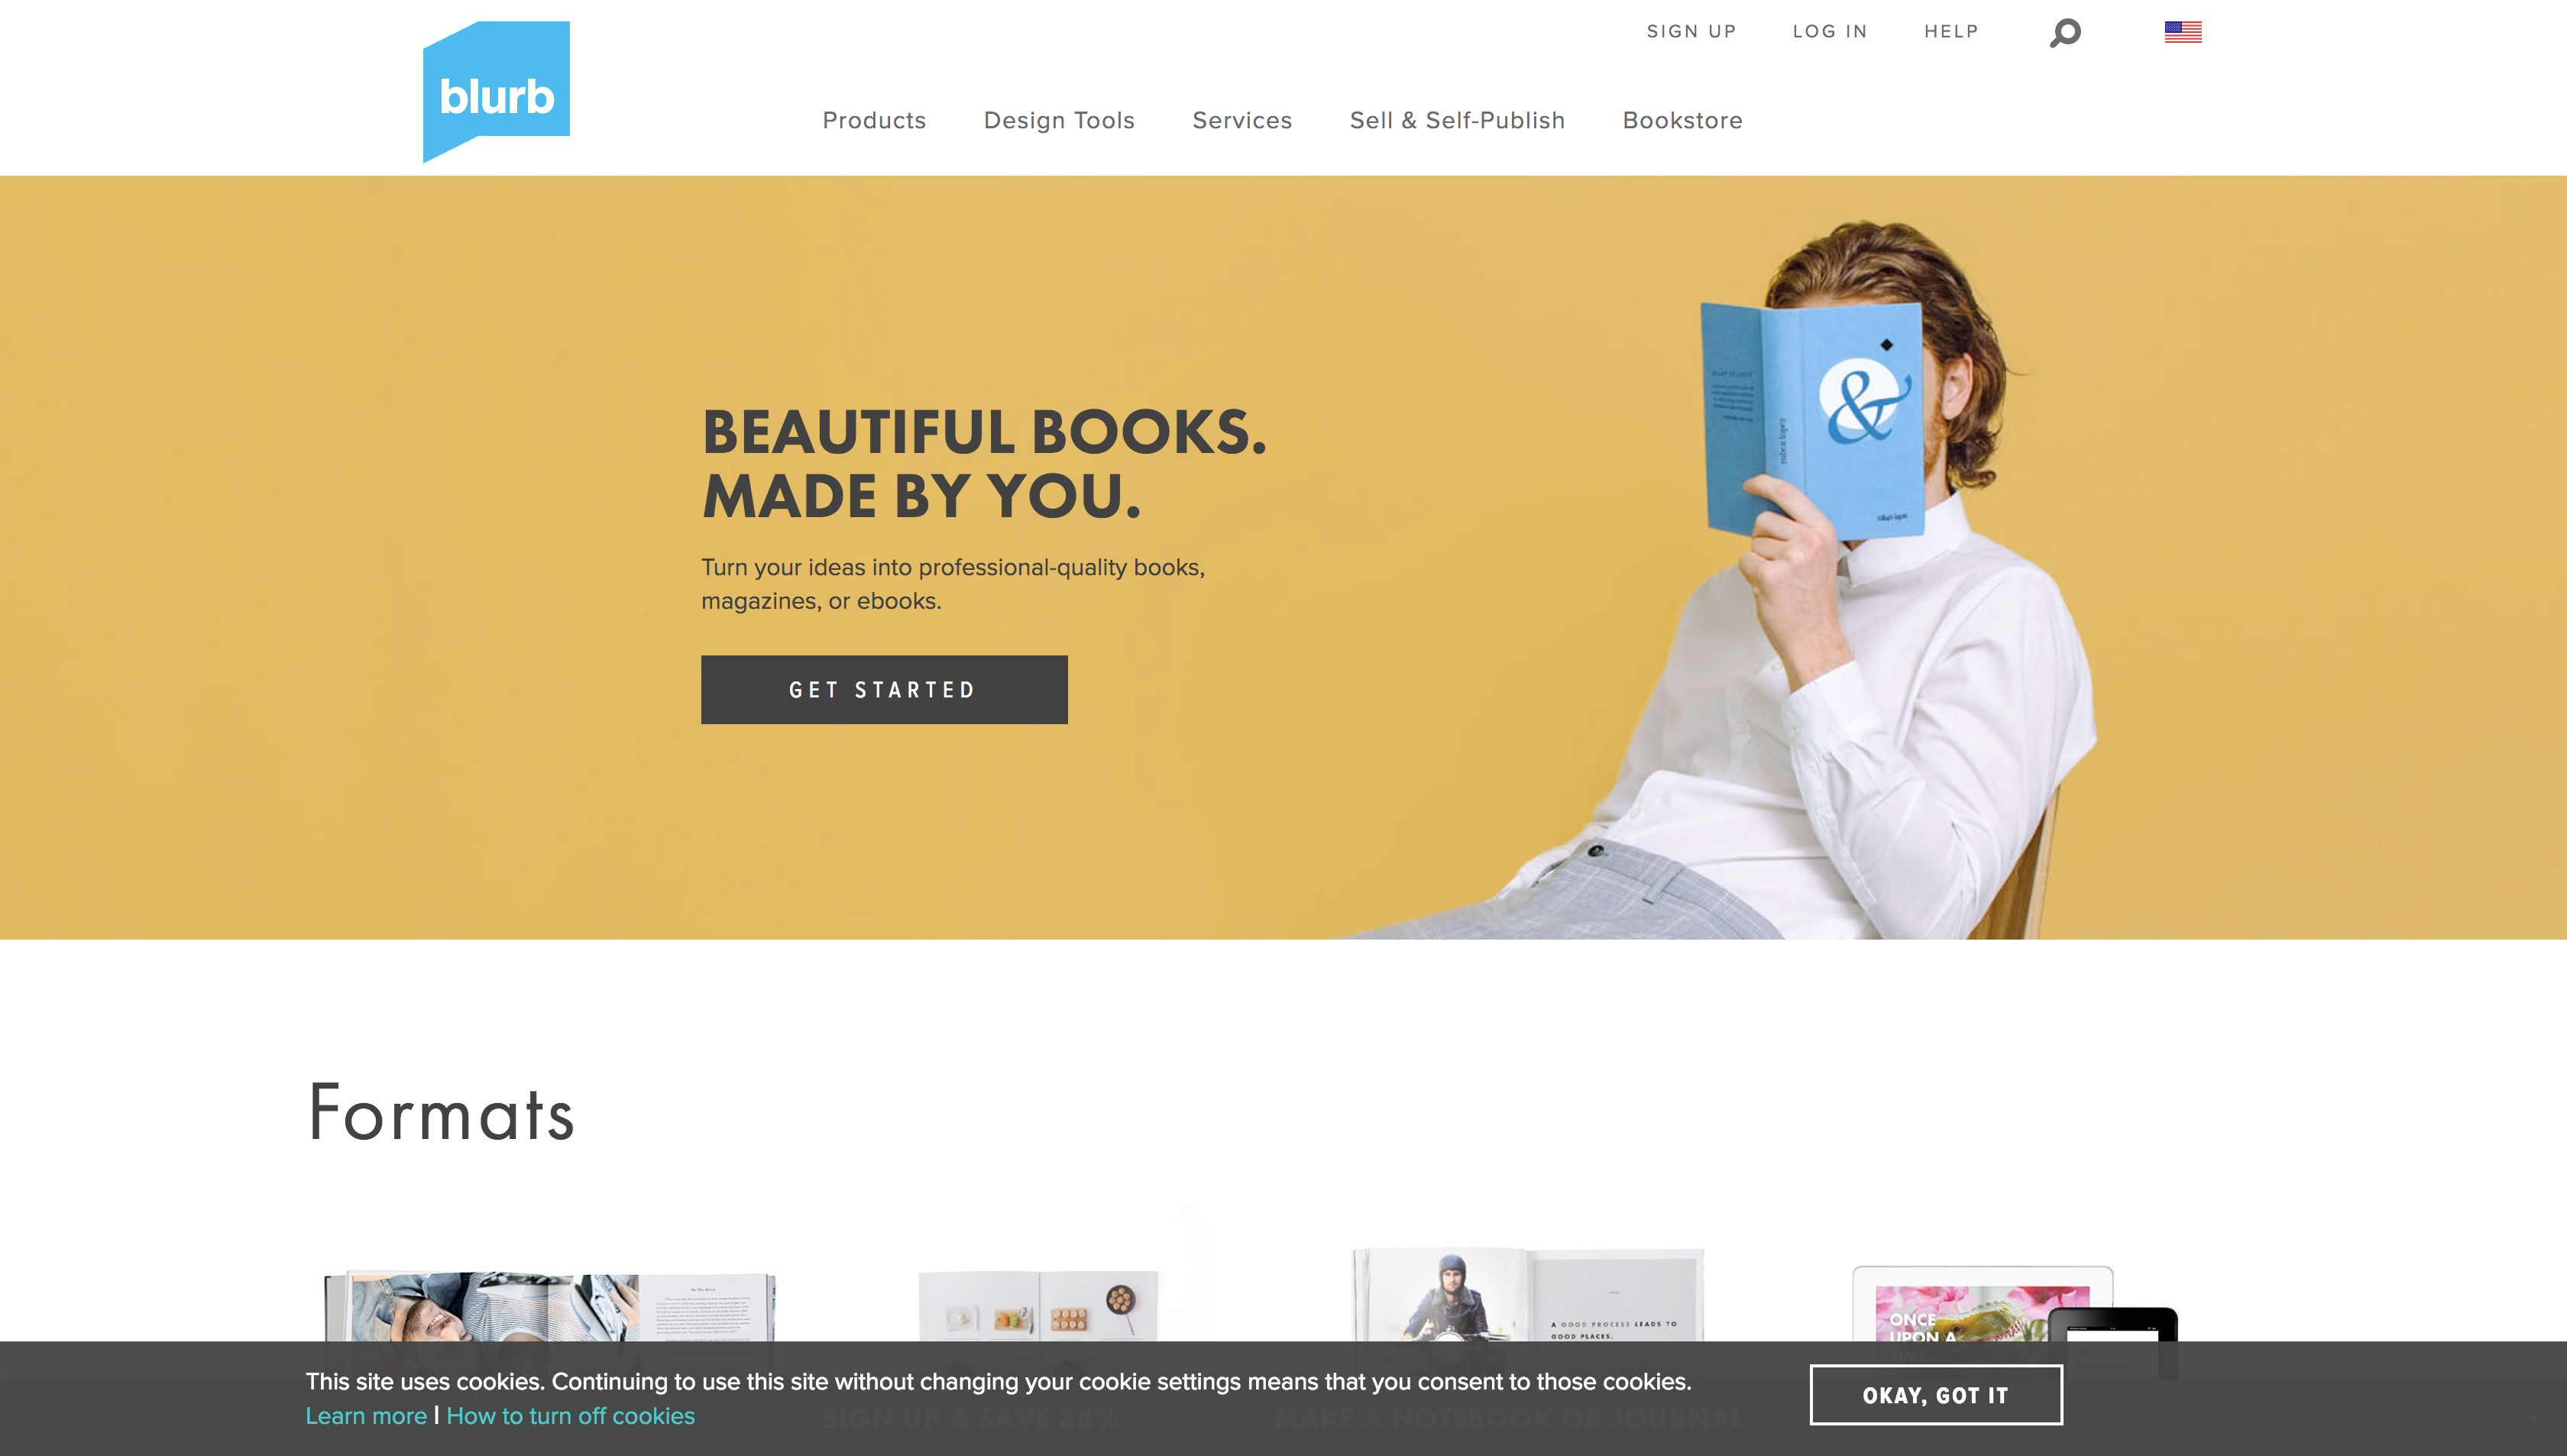Open the Services menu
The height and width of the screenshot is (1456, 2567).
point(1242,120)
